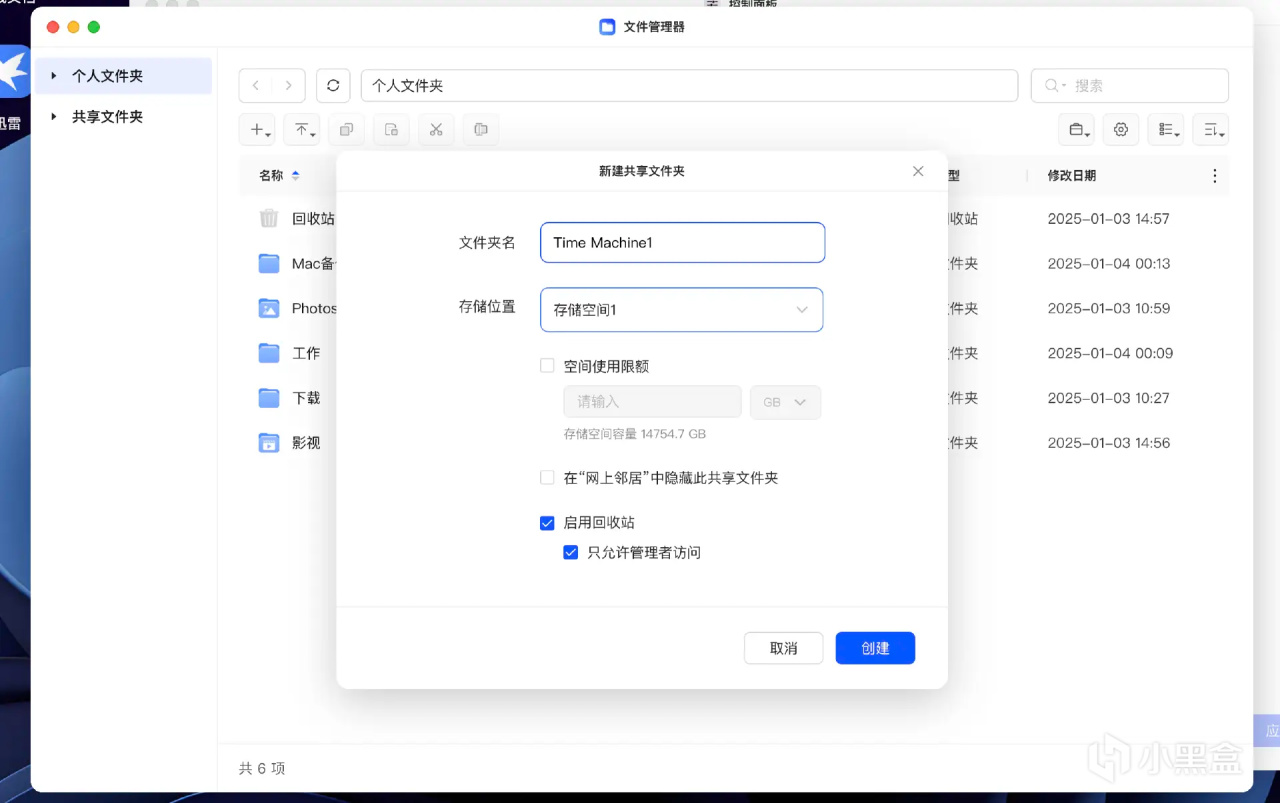The height and width of the screenshot is (803, 1280).
Task: Expand the 个人文件夹 tree arrow
Action: tap(54, 76)
